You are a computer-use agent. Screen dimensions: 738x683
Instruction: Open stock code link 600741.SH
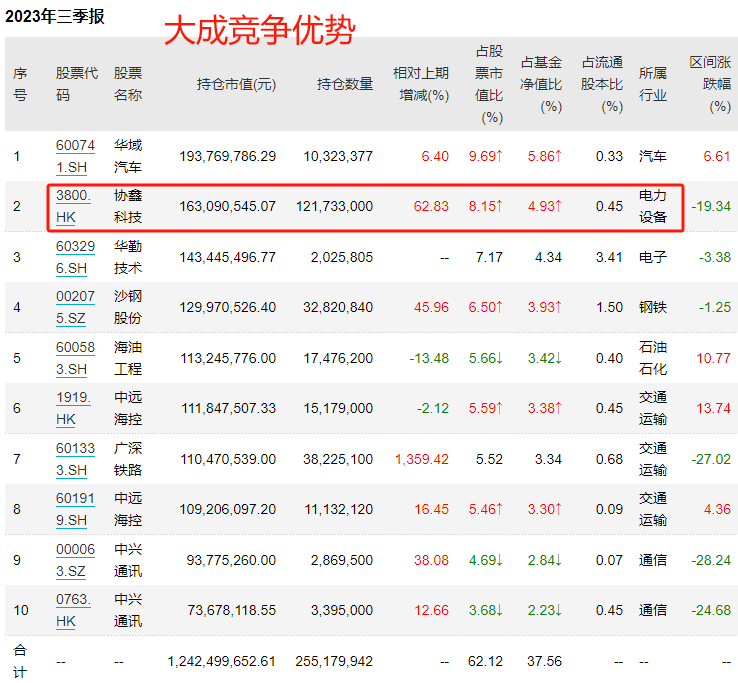click(x=75, y=156)
